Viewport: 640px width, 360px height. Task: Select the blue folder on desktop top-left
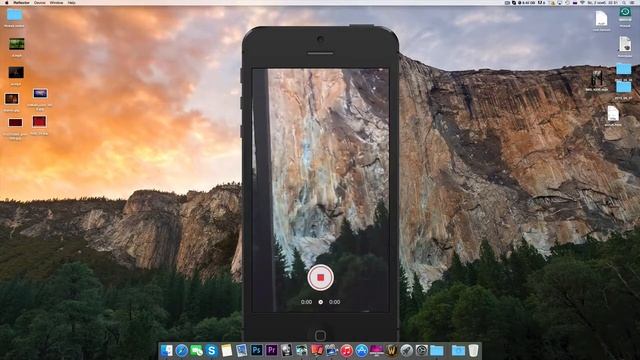tap(14, 16)
